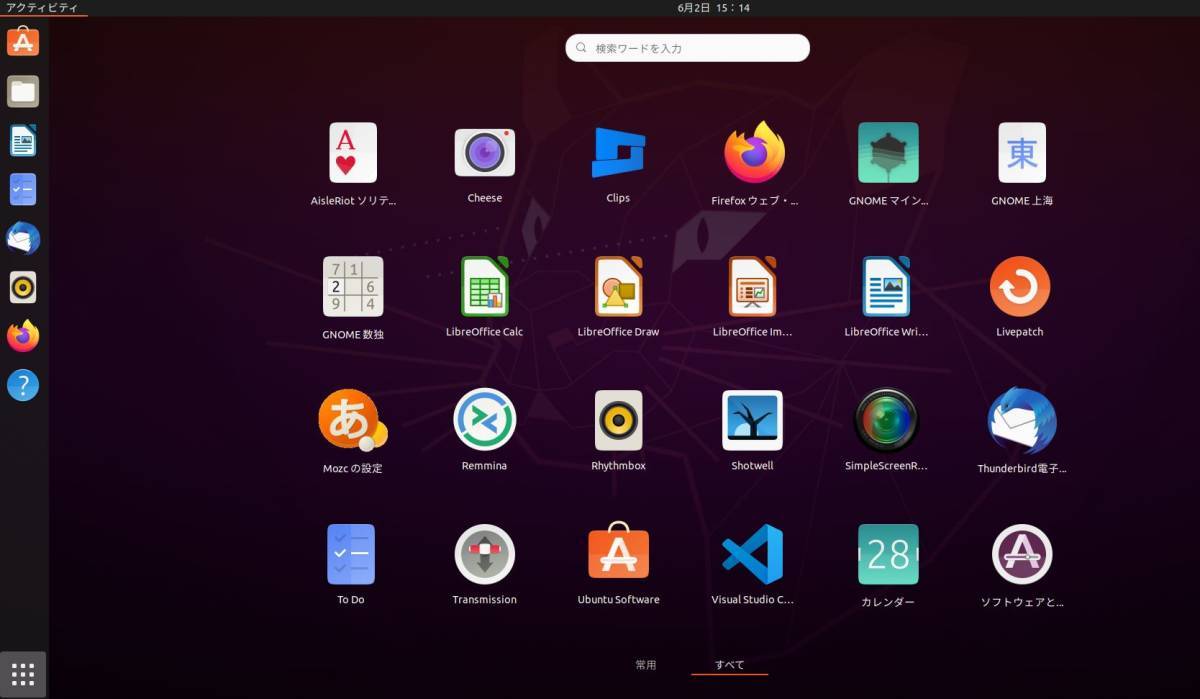Open Transmission torrent client
1200x699 pixels.
tap(485, 554)
